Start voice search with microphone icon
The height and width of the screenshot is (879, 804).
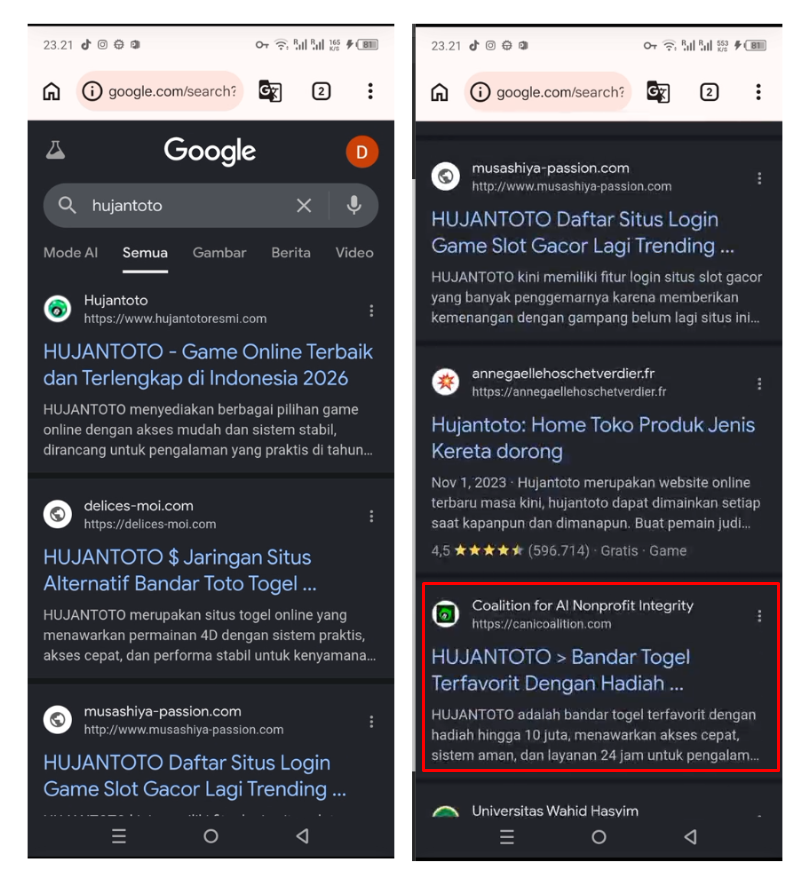(x=354, y=205)
